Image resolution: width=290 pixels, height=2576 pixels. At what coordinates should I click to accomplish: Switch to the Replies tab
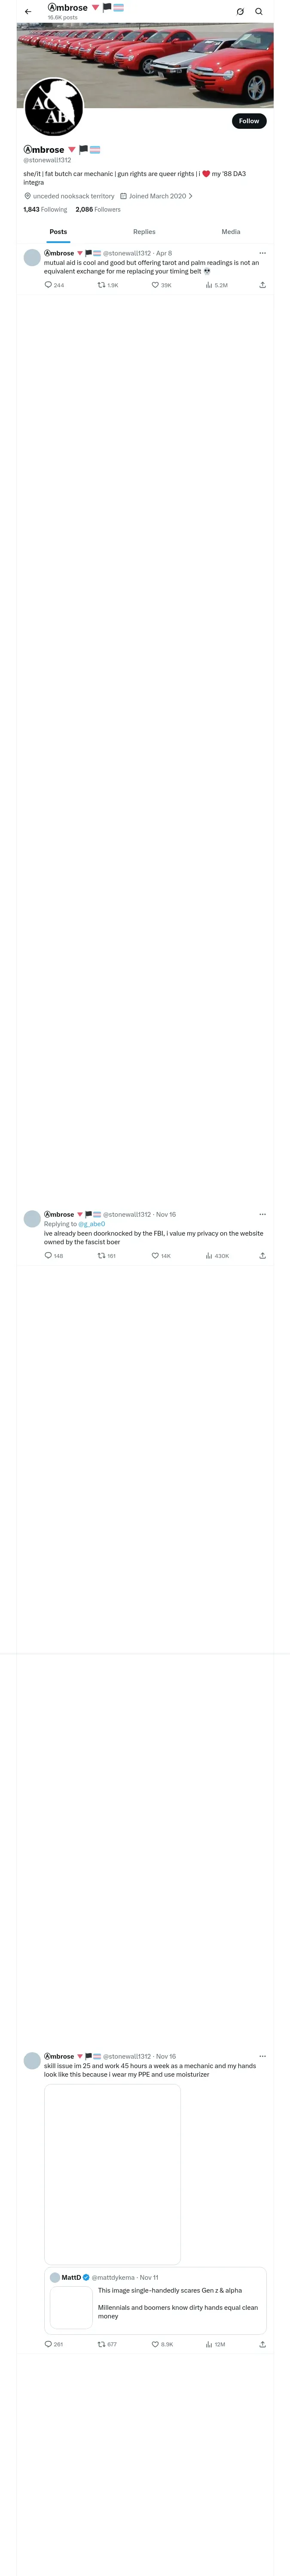tap(144, 232)
